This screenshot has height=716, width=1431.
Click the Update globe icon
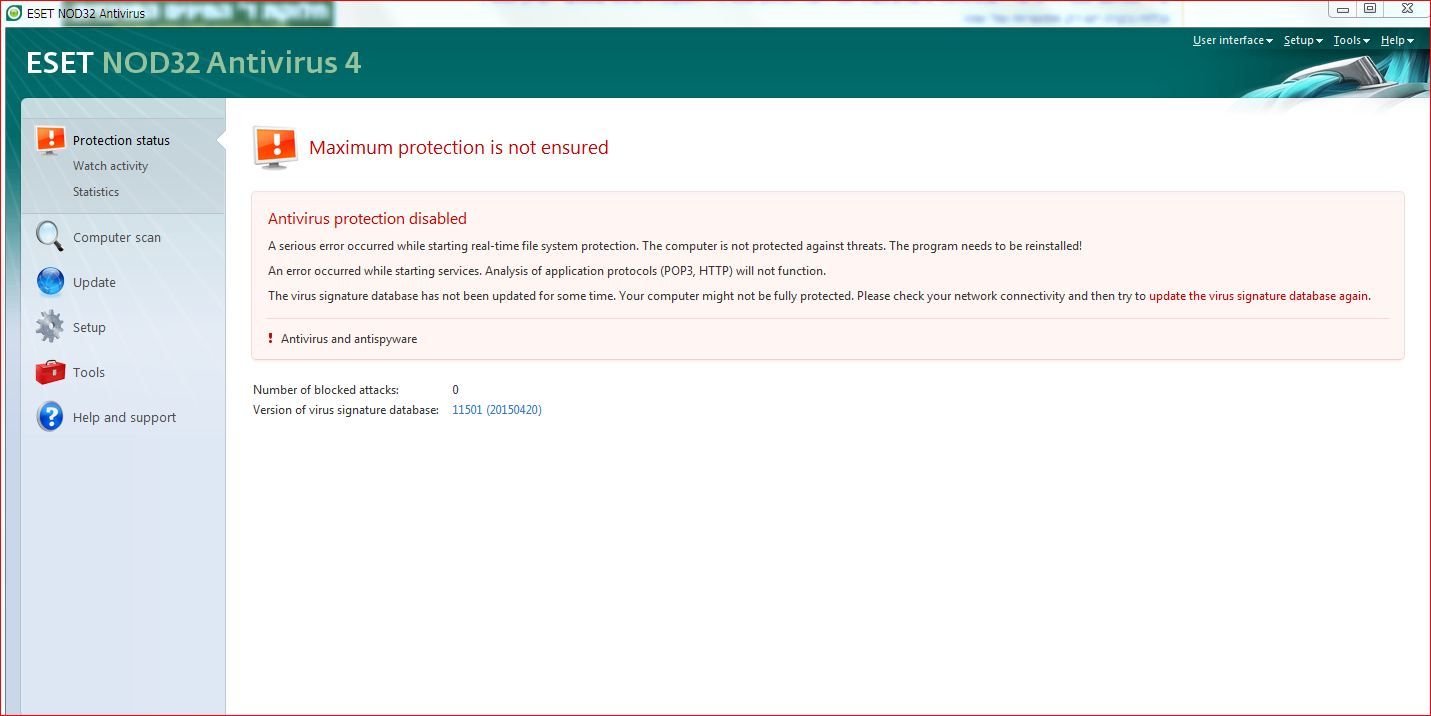click(x=50, y=282)
